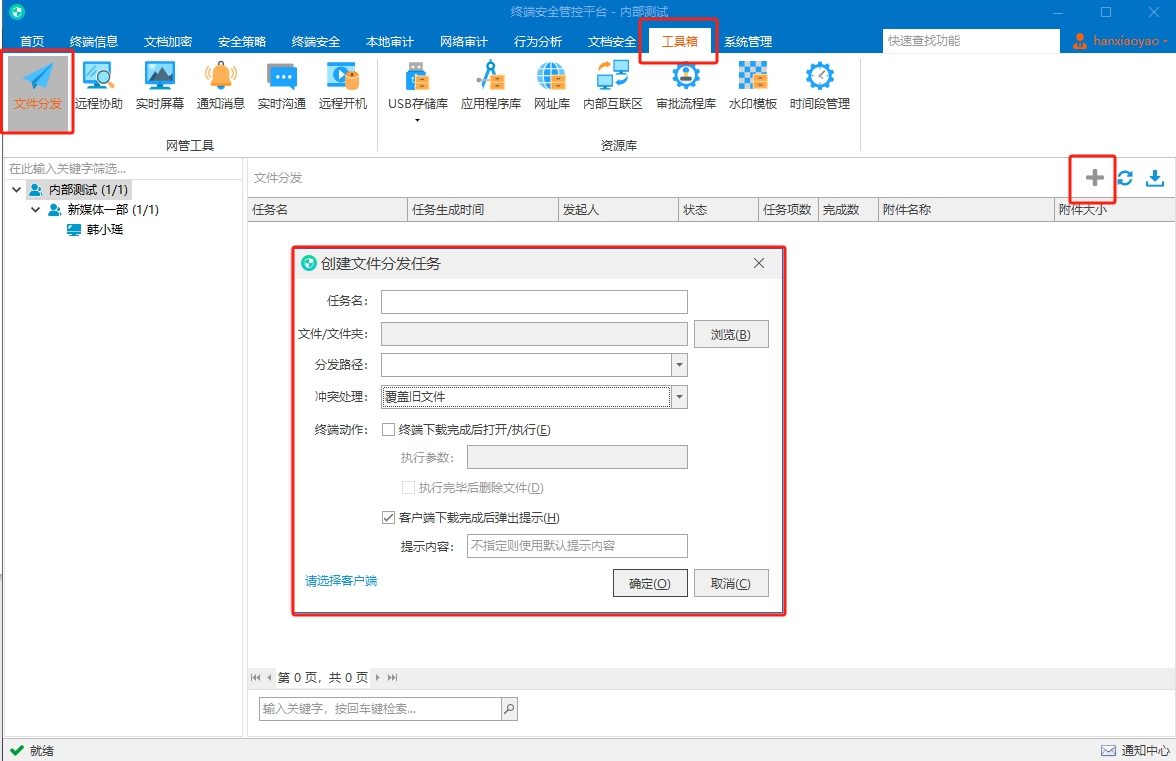Click the 浏览(B) browse button
The height and width of the screenshot is (761, 1176).
[731, 334]
